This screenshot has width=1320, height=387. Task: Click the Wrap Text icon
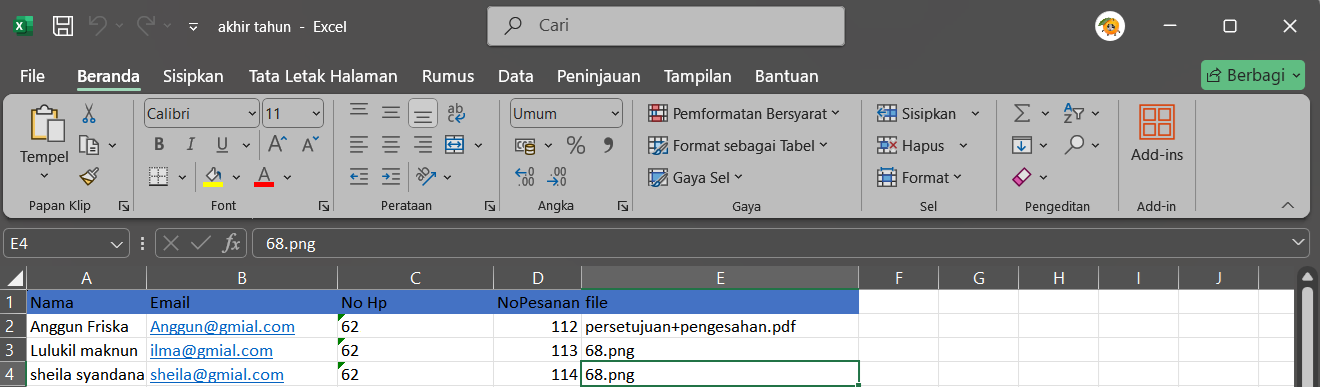pyautogui.click(x=456, y=113)
